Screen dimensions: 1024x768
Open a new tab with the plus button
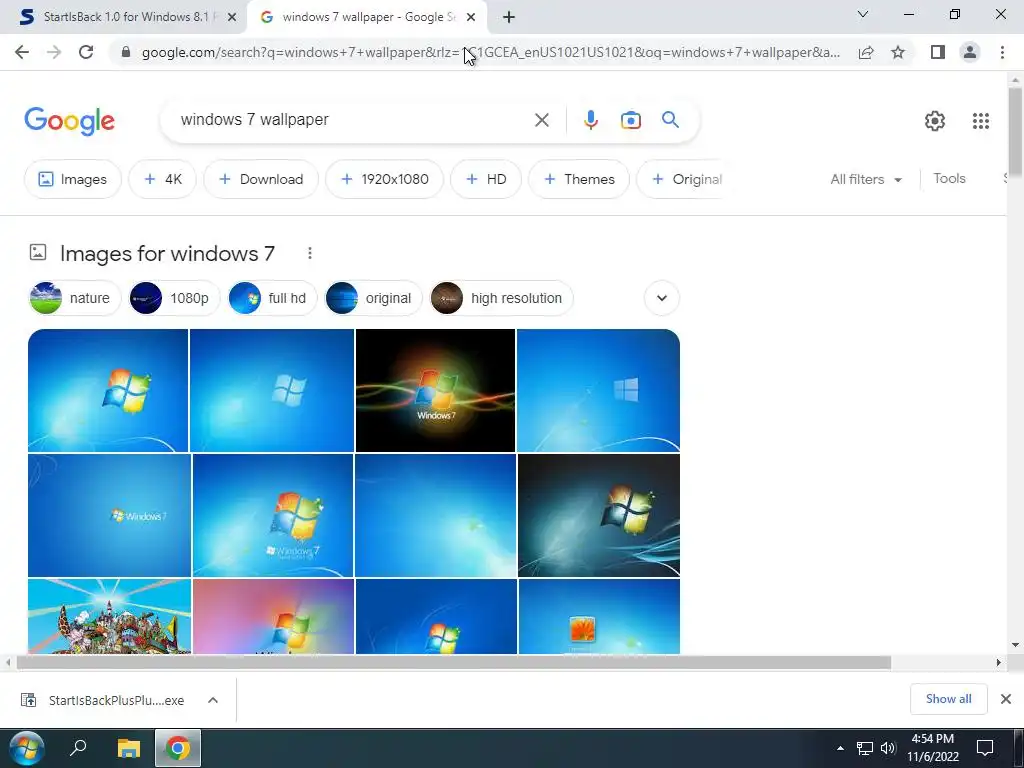pyautogui.click(x=509, y=17)
